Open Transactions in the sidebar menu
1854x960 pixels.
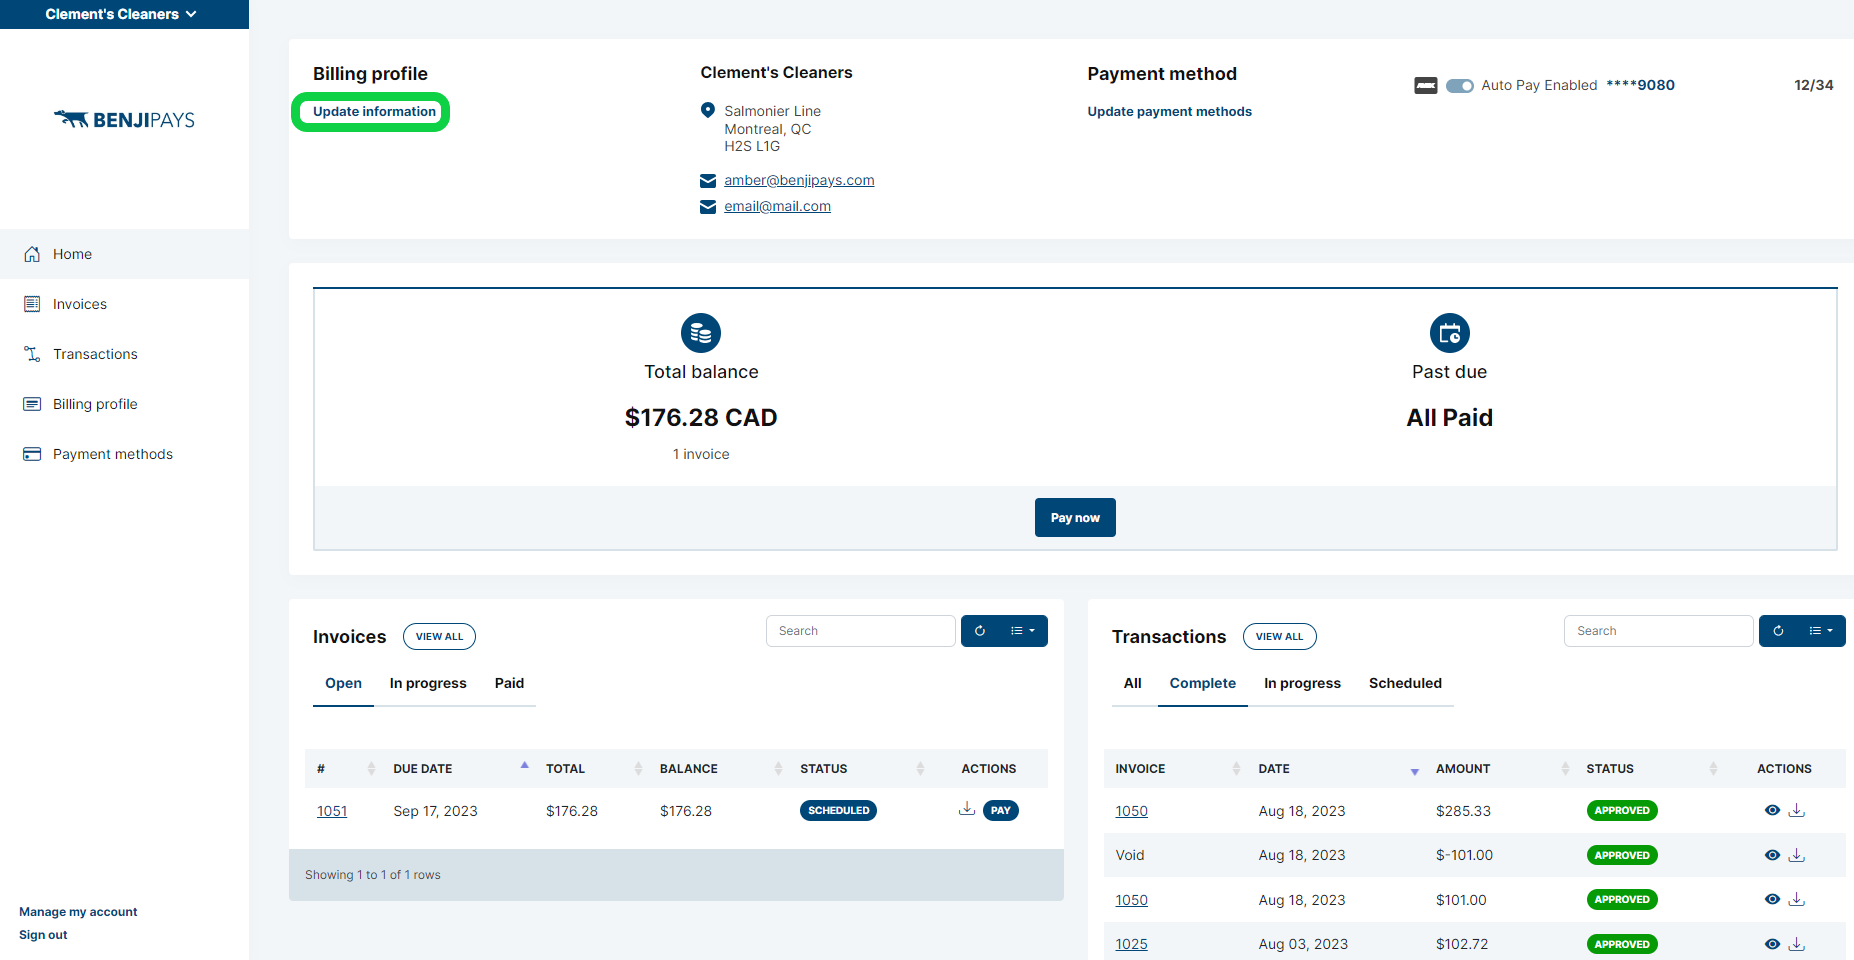(95, 354)
